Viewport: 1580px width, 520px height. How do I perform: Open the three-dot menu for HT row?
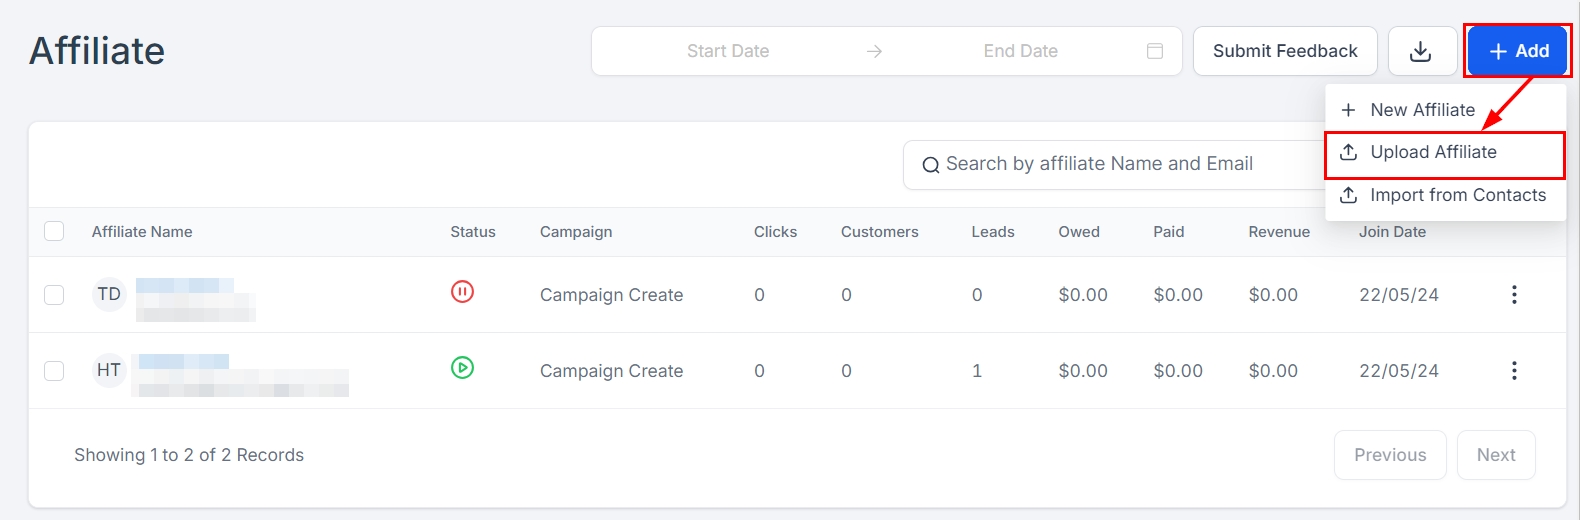tap(1514, 371)
